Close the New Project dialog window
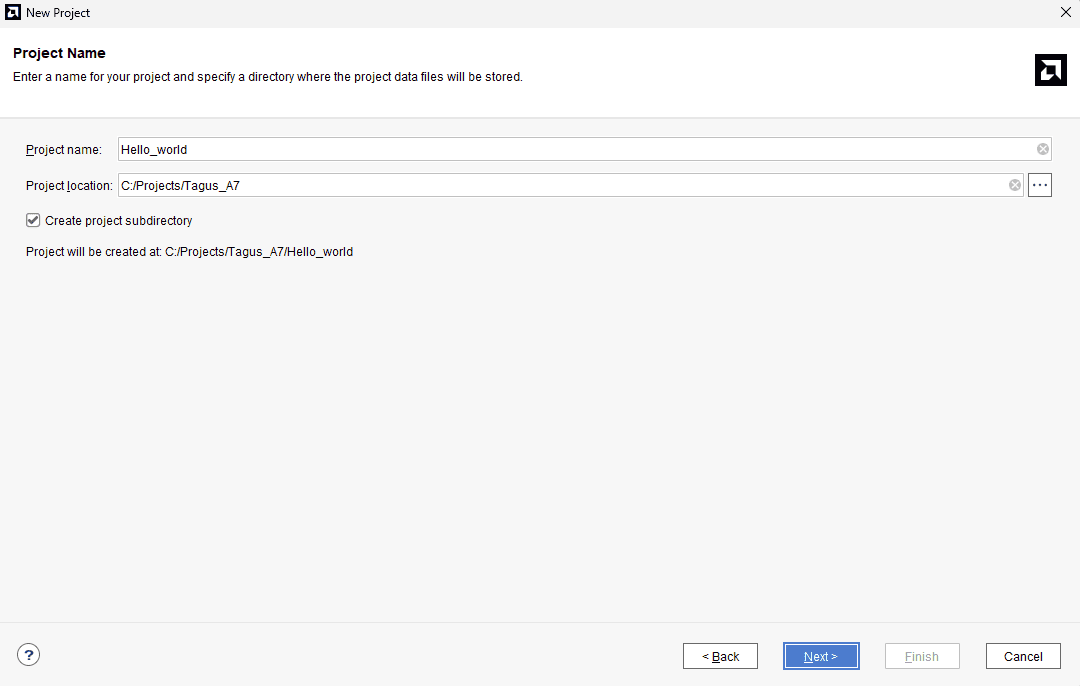Image resolution: width=1080 pixels, height=686 pixels. 1065,13
